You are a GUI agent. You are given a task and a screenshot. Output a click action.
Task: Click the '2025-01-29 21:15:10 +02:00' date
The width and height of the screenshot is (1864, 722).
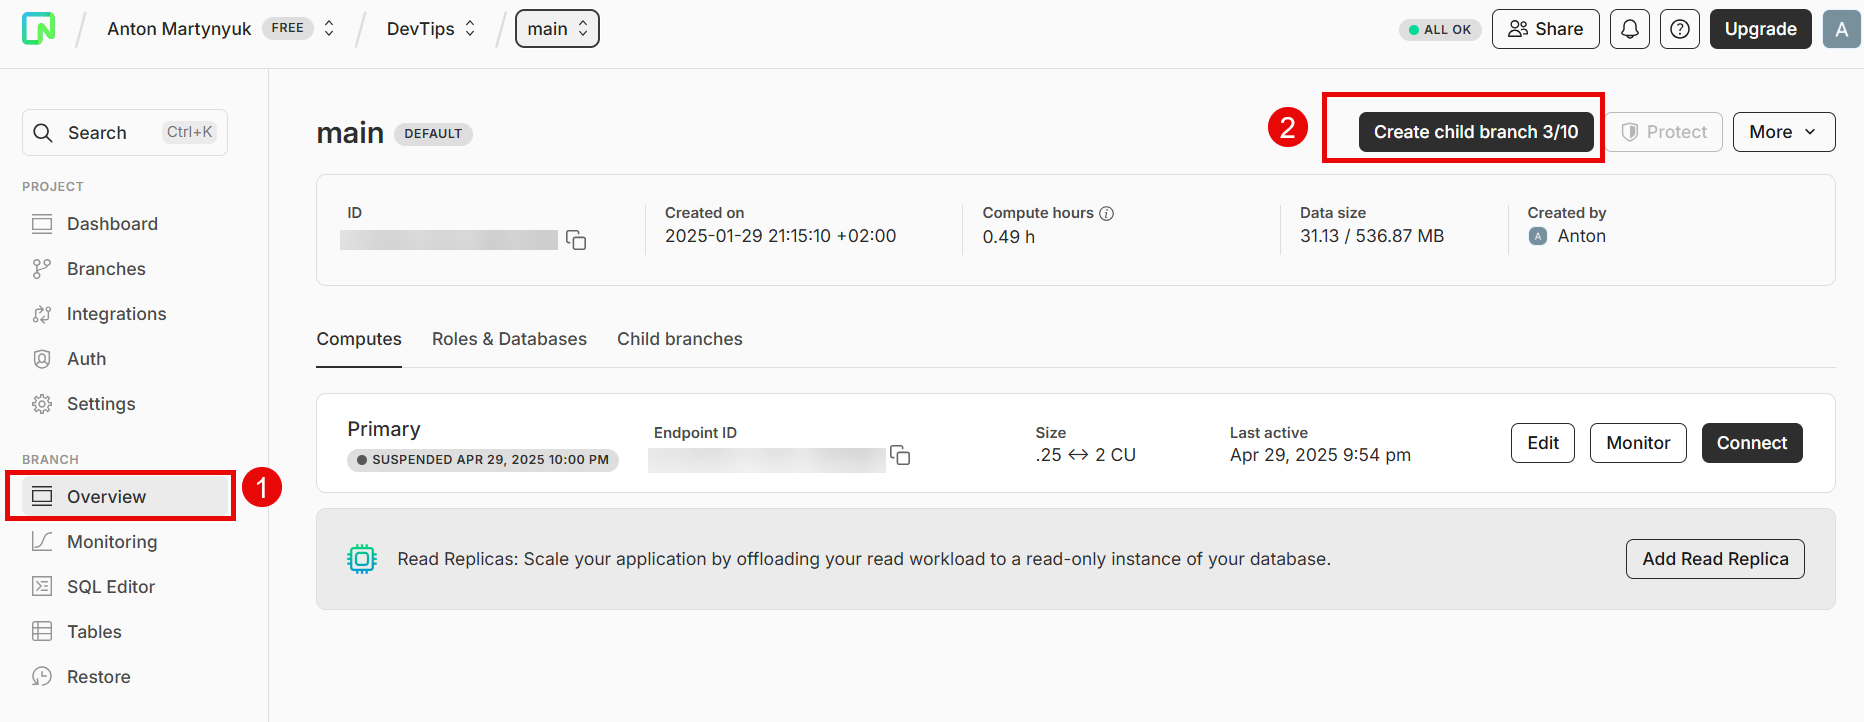pos(780,236)
